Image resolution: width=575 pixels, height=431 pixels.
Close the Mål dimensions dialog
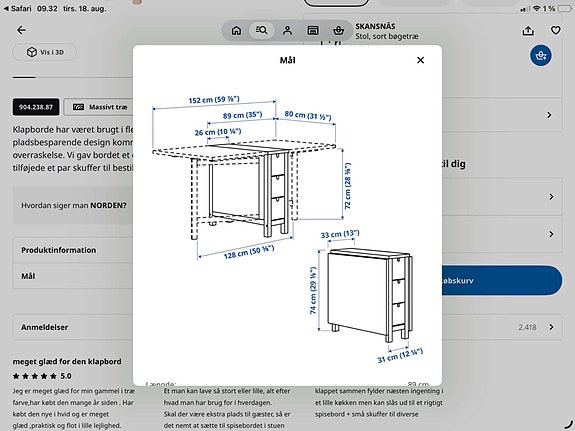[x=420, y=60]
